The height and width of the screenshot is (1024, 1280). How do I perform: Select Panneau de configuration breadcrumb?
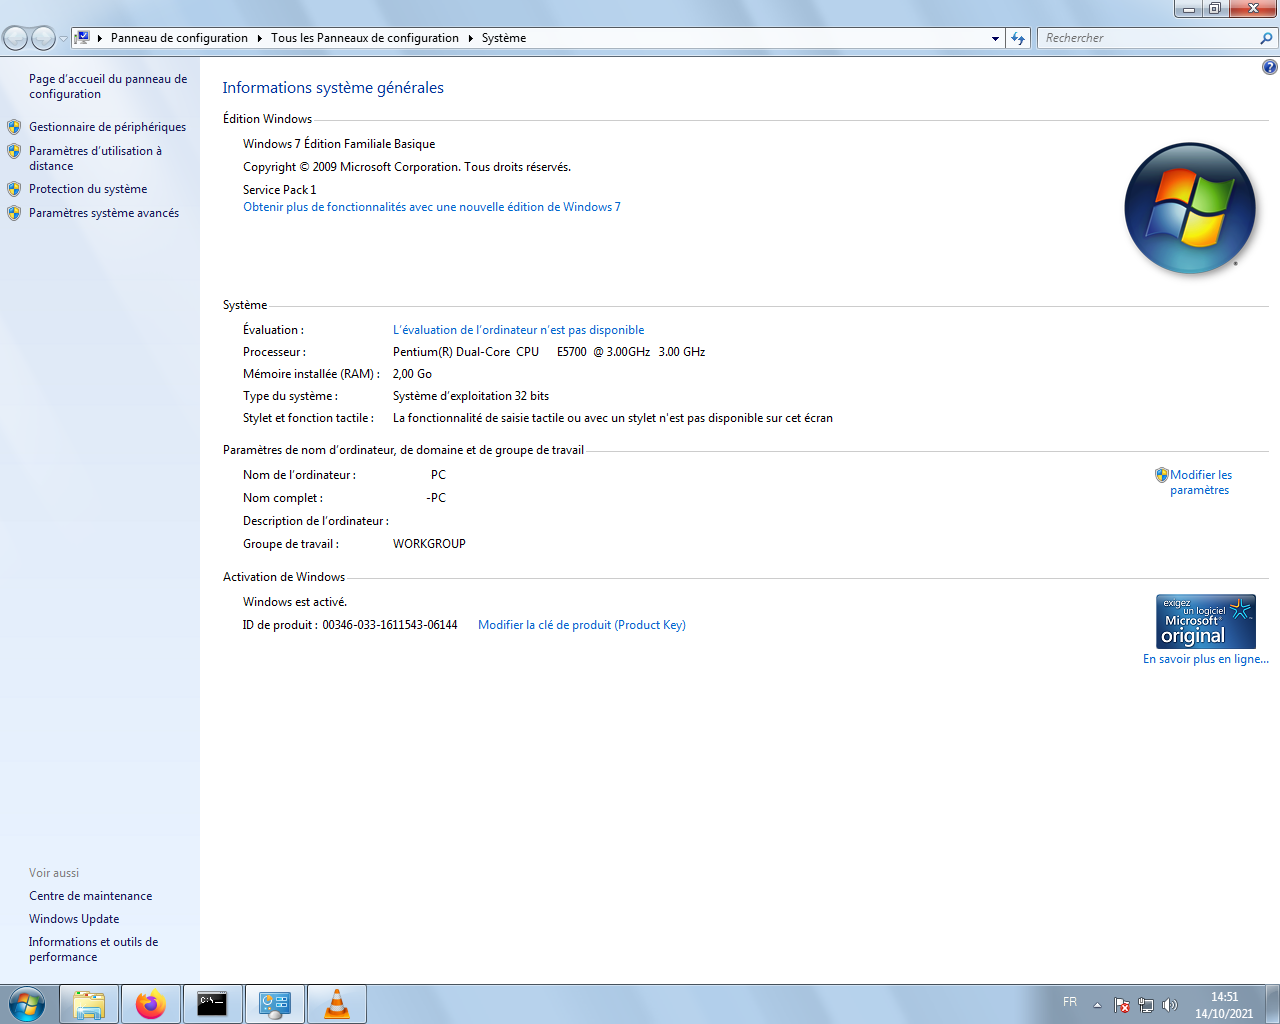click(x=179, y=38)
